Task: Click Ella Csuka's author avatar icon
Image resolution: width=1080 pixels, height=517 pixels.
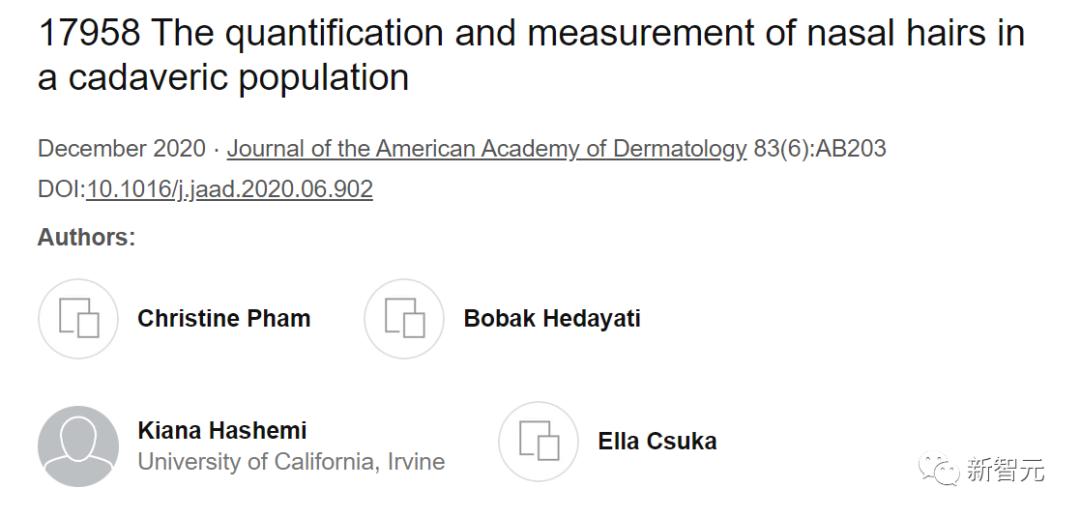Action: 538,441
